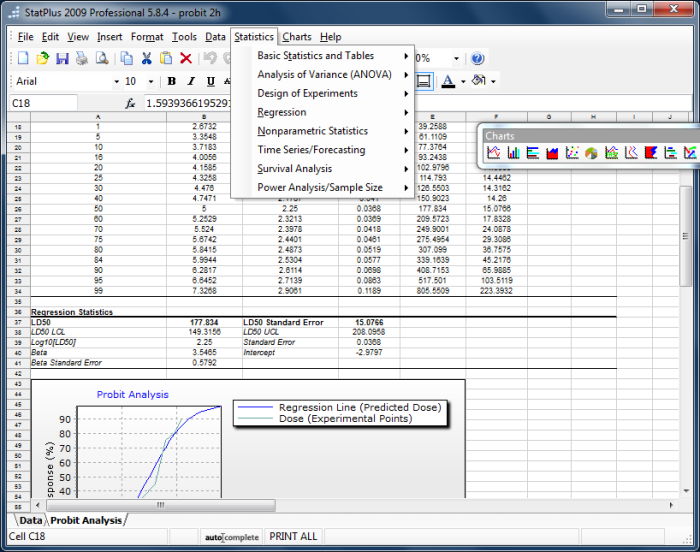Choose the red area chart icon

click(552, 153)
